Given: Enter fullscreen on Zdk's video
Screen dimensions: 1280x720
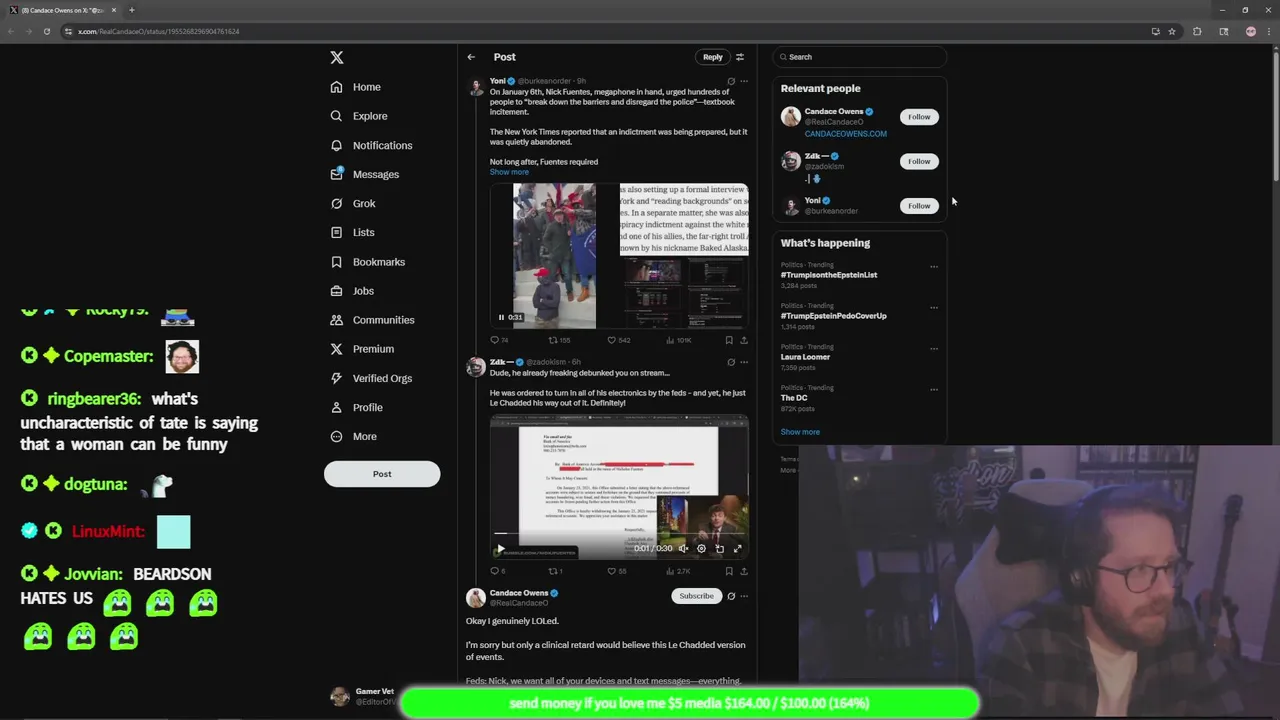Looking at the screenshot, I should click(738, 548).
